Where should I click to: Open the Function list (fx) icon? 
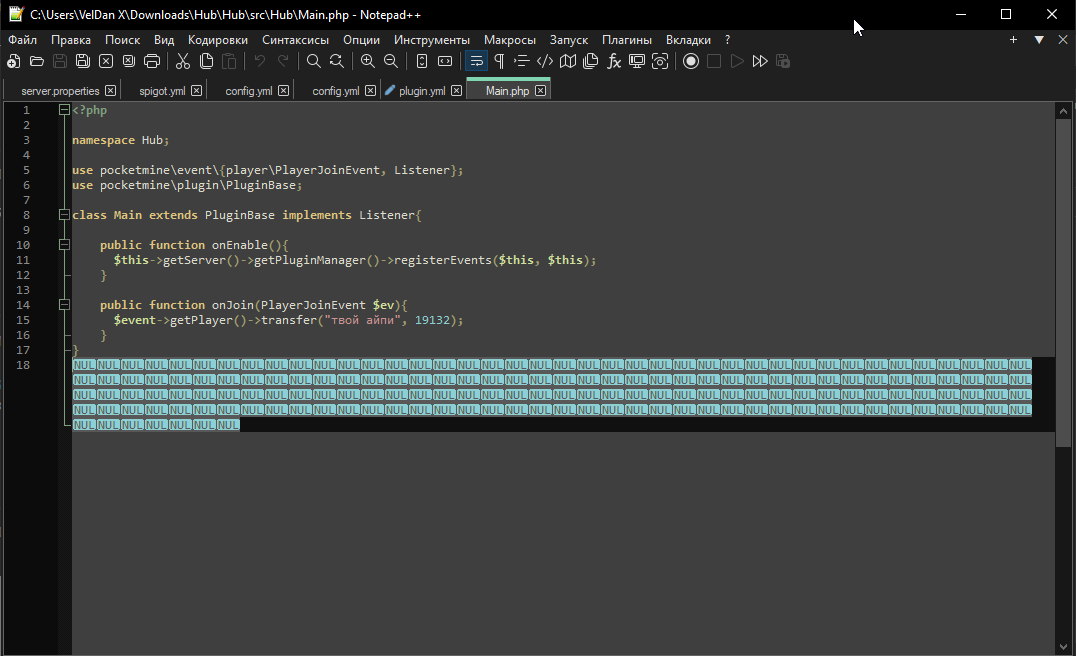pyautogui.click(x=613, y=61)
